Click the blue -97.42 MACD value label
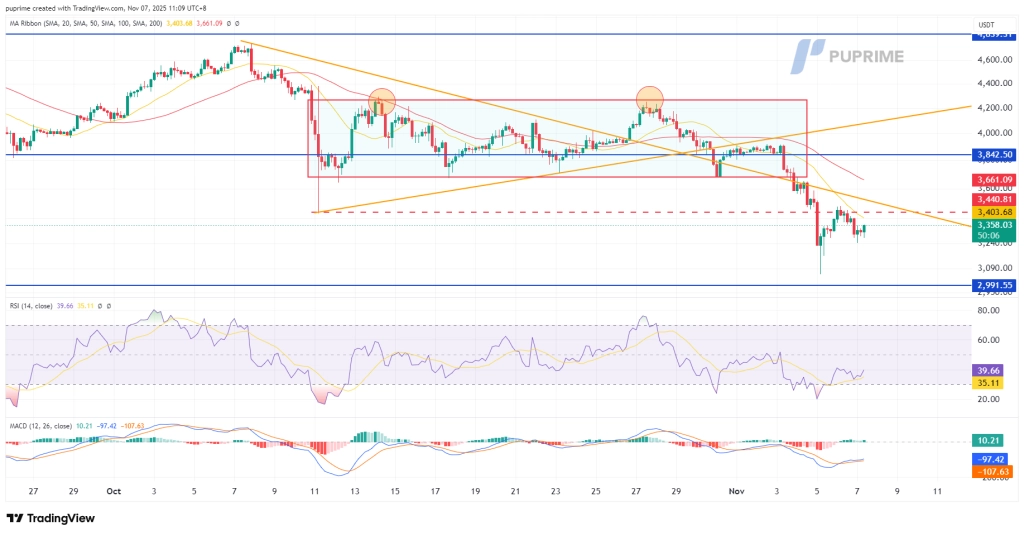1024x535 pixels. pyautogui.click(x=994, y=459)
